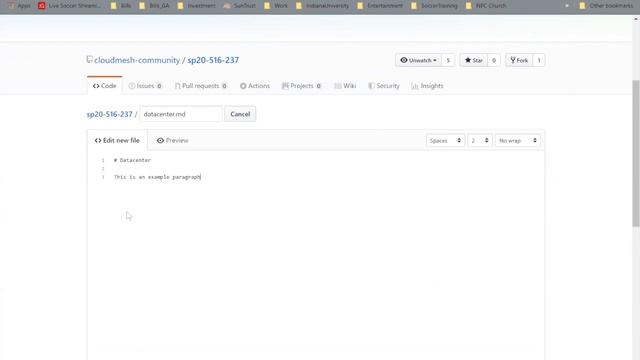
Task: Open the NFC Church bookmarks folder
Action: tap(486, 6)
